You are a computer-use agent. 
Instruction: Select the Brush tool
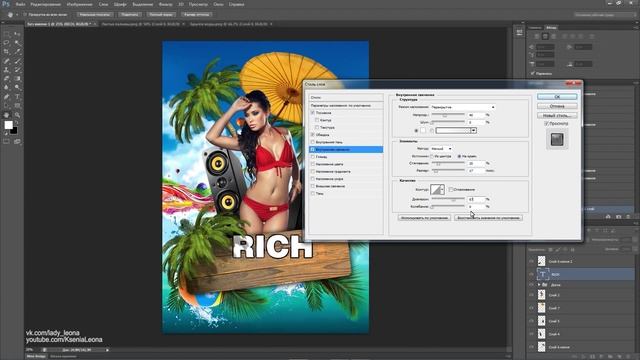pos(17,61)
